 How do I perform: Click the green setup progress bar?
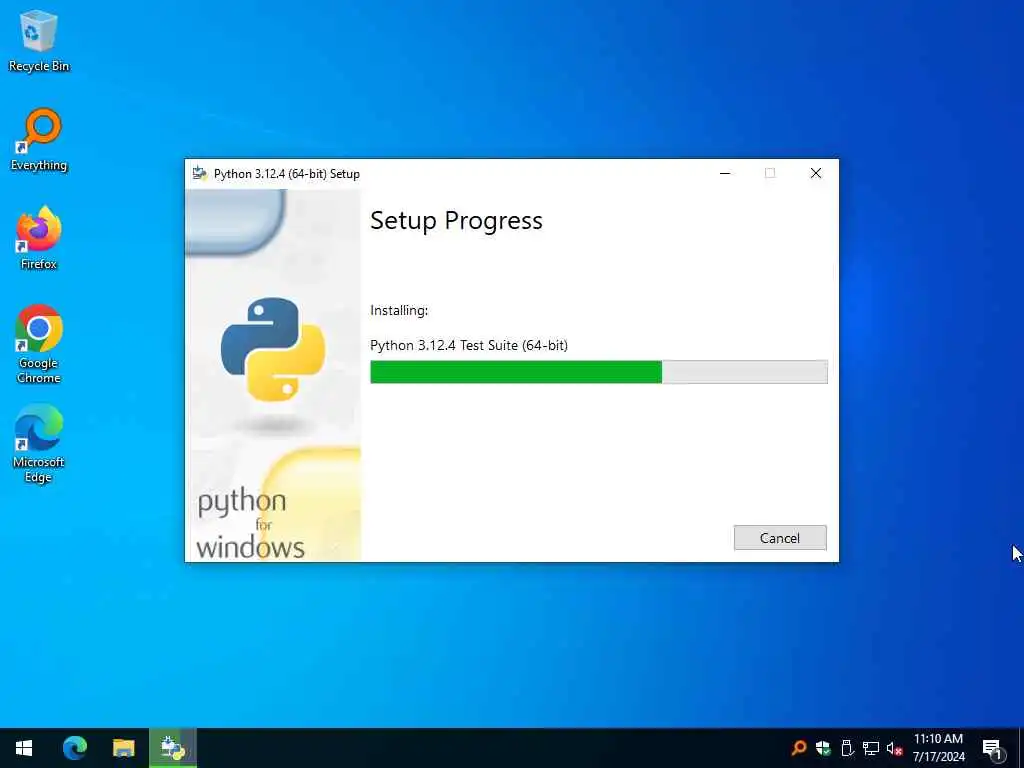(x=598, y=372)
